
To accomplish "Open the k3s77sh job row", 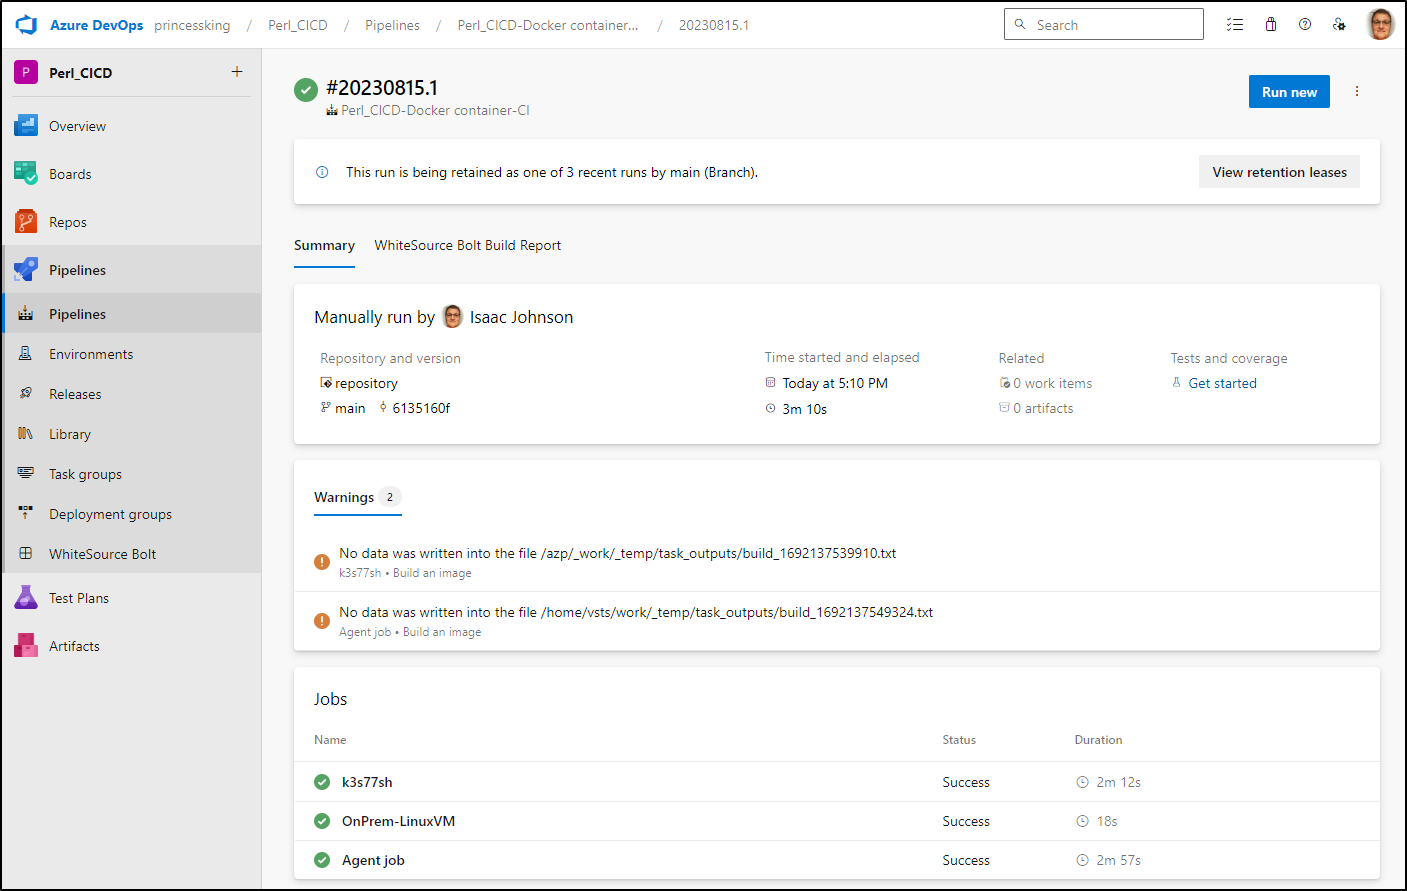I will point(836,782).
